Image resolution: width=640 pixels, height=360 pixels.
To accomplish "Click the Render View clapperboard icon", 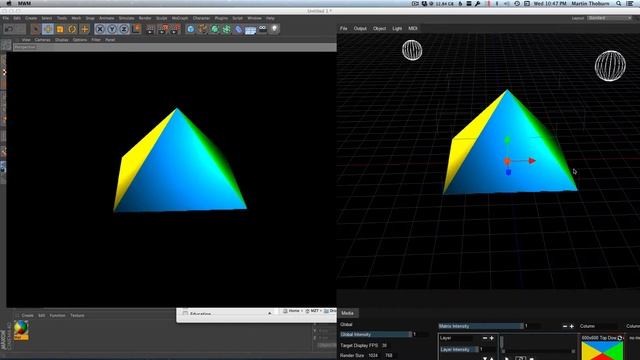I will [150, 29].
